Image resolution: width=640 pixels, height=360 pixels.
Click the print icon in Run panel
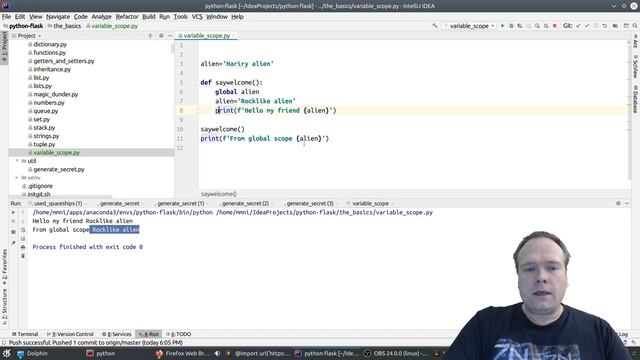point(23,247)
